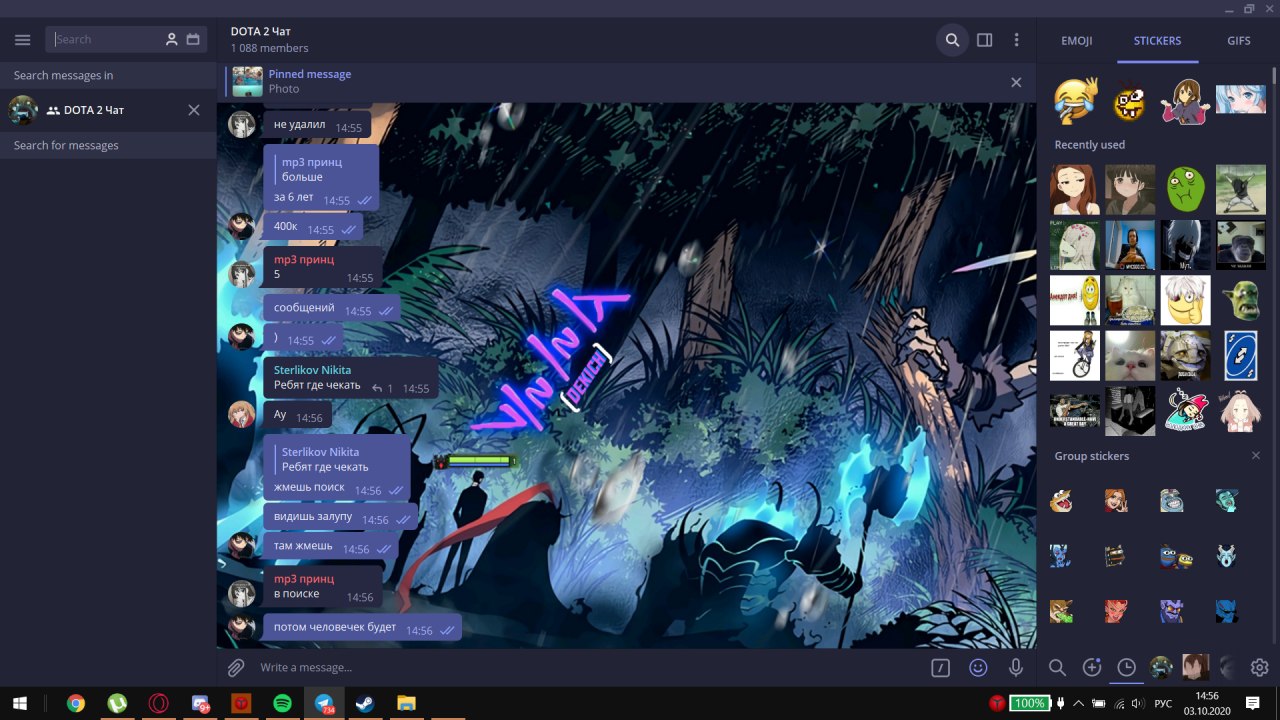Hide the pinned message bar
This screenshot has width=1280, height=720.
(1016, 82)
